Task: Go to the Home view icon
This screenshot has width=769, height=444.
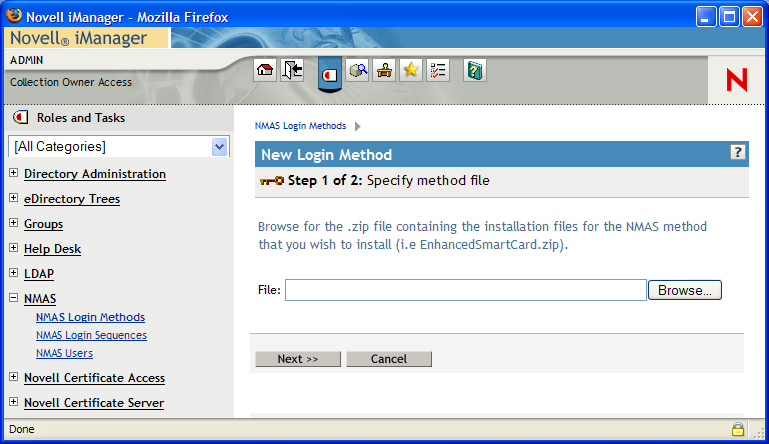Action: coord(265,70)
